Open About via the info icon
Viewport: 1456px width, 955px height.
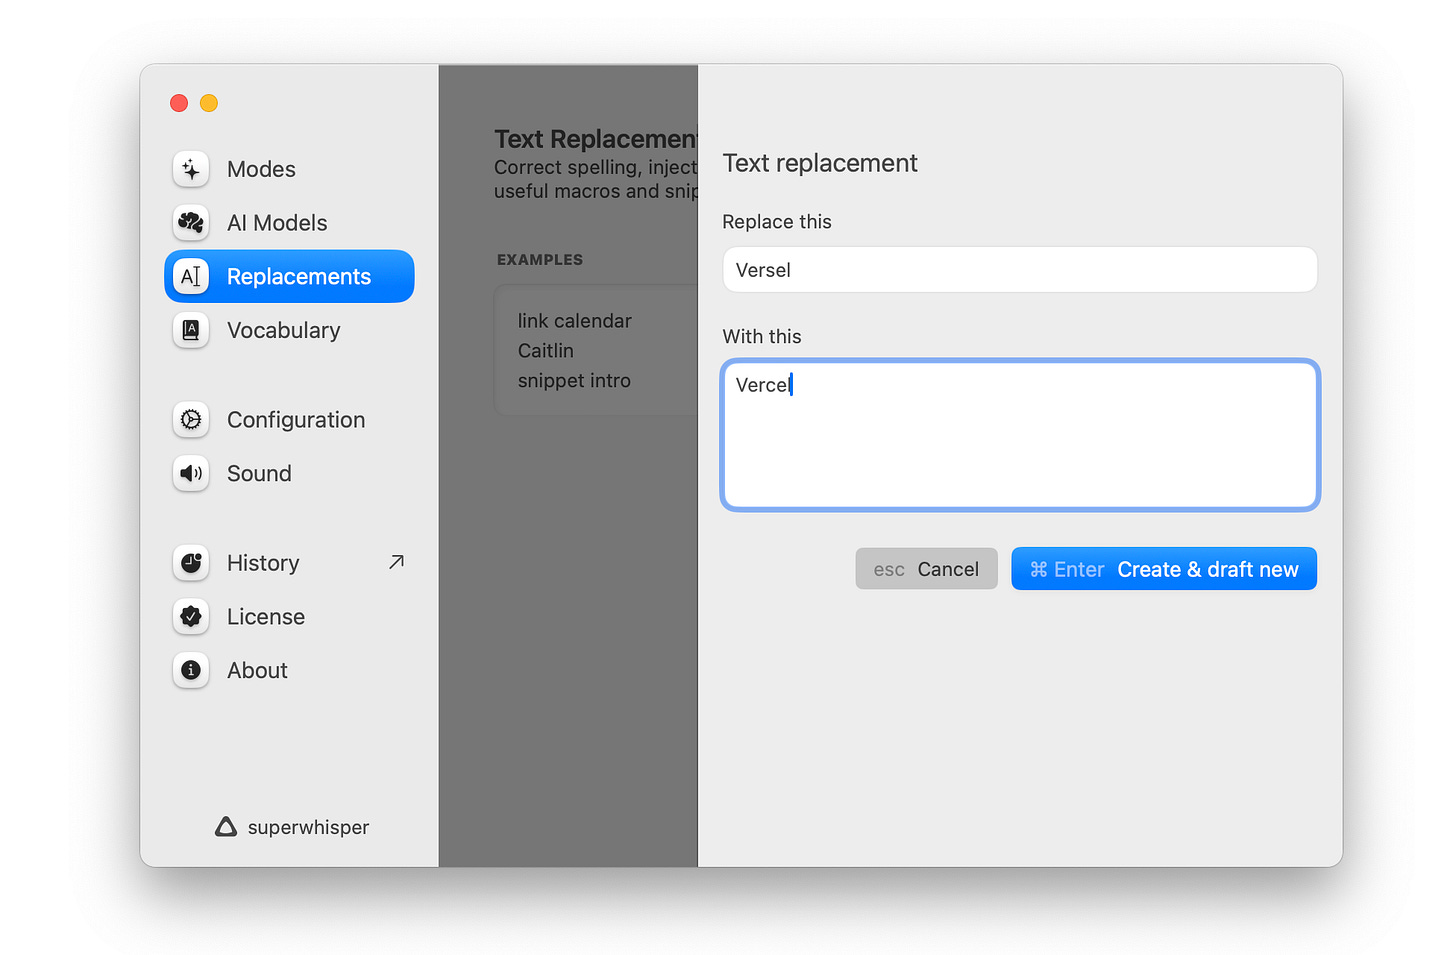(x=191, y=671)
